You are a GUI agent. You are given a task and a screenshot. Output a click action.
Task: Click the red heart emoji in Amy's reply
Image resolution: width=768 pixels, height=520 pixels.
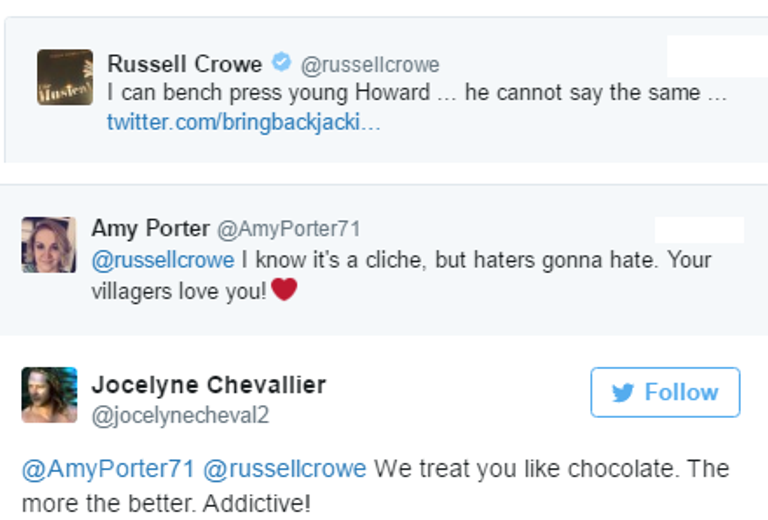click(285, 290)
